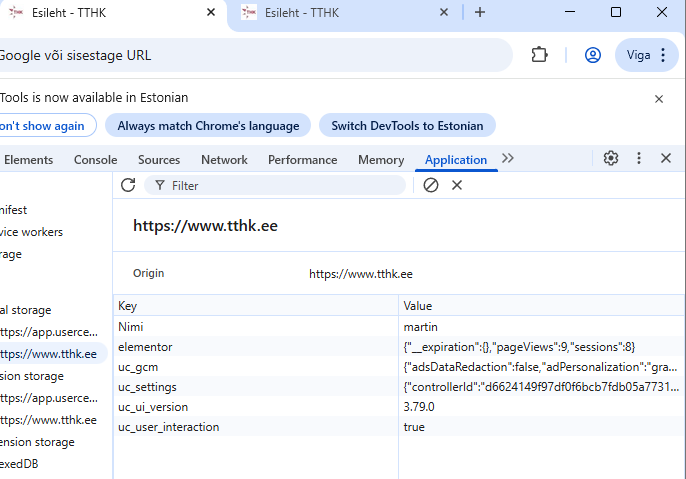Open a new browser tab
This screenshot has width=686, height=479.
click(480, 12)
